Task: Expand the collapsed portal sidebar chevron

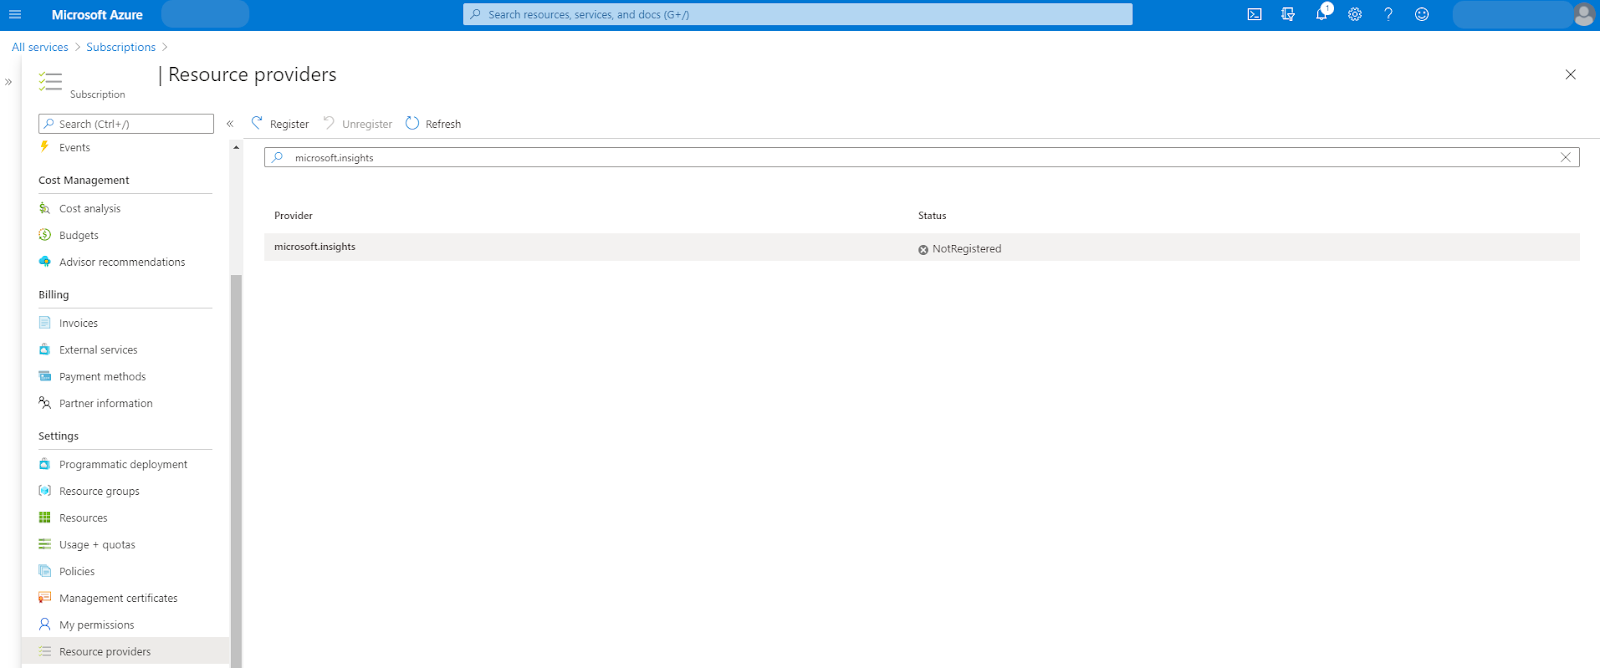Action: pos(8,82)
